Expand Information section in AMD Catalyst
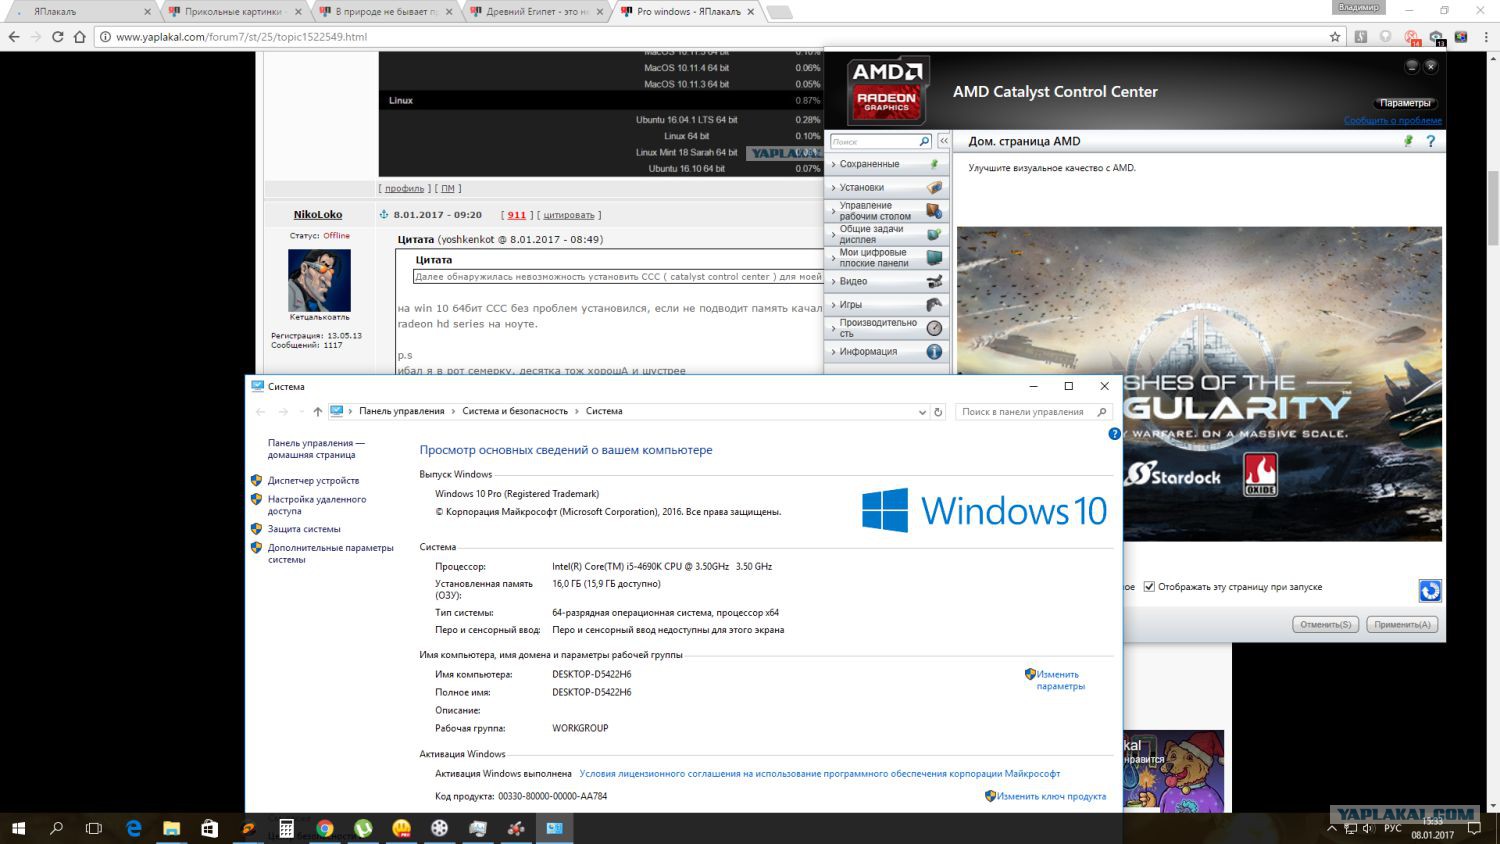This screenshot has width=1500, height=844. coord(886,352)
